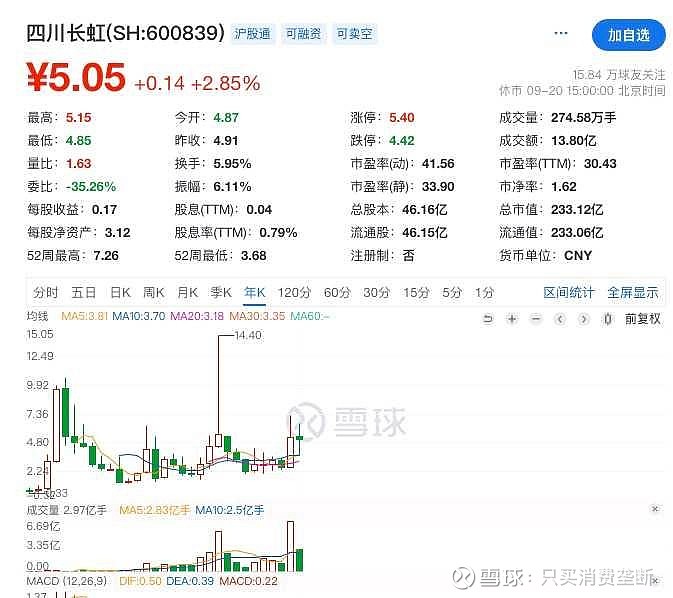Switch to the 日K daily chart tab

(120, 293)
